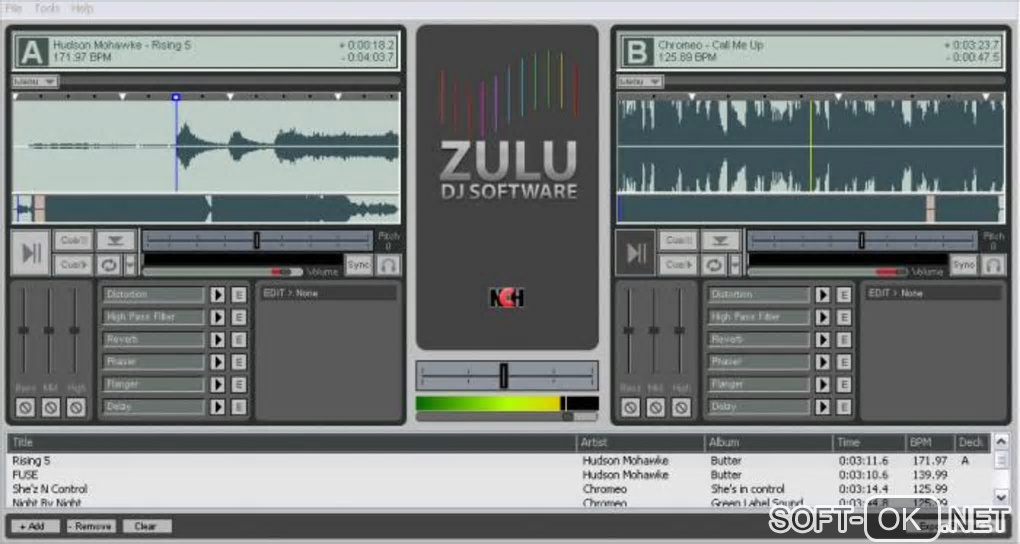
Task: Click deck B volume slider
Action: coord(827,271)
